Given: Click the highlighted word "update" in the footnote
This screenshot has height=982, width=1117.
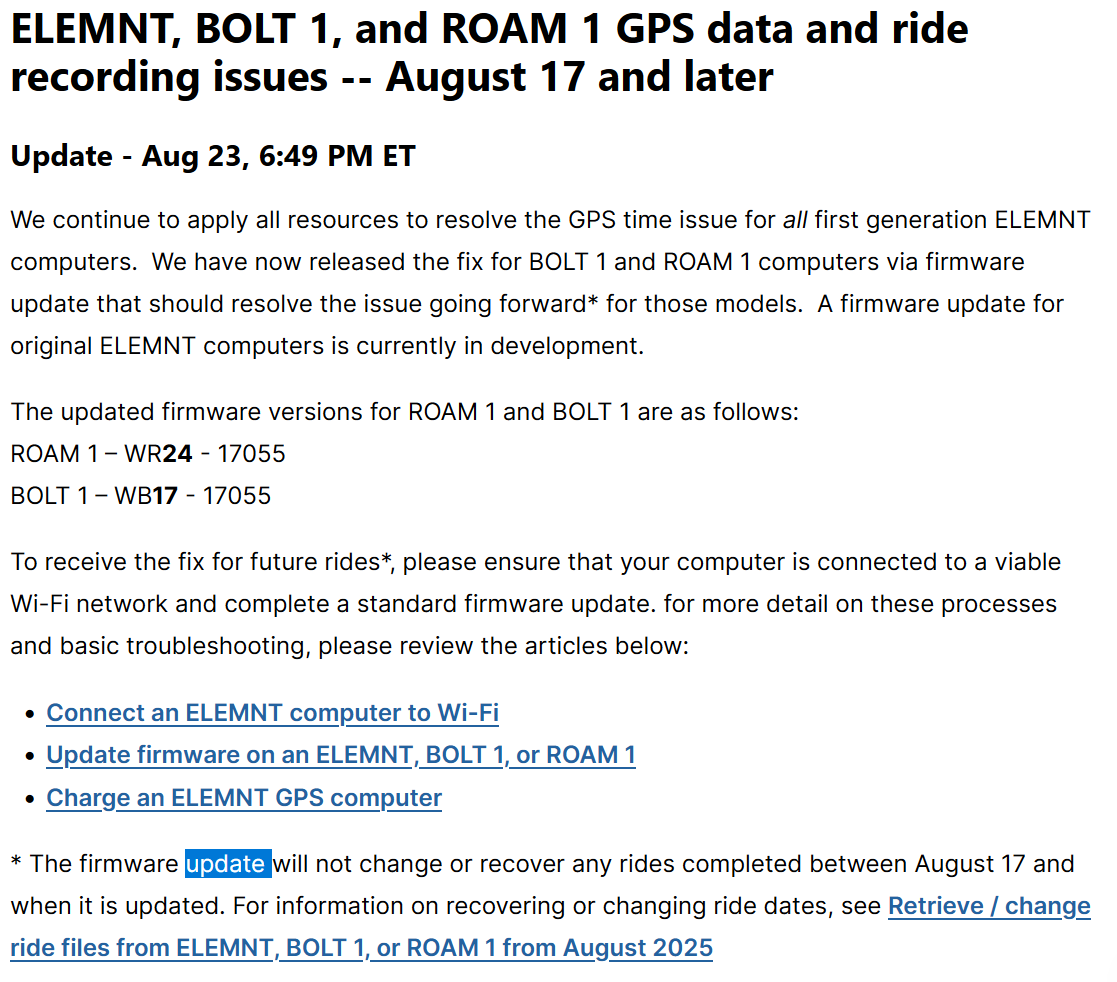Looking at the screenshot, I should tap(227, 863).
